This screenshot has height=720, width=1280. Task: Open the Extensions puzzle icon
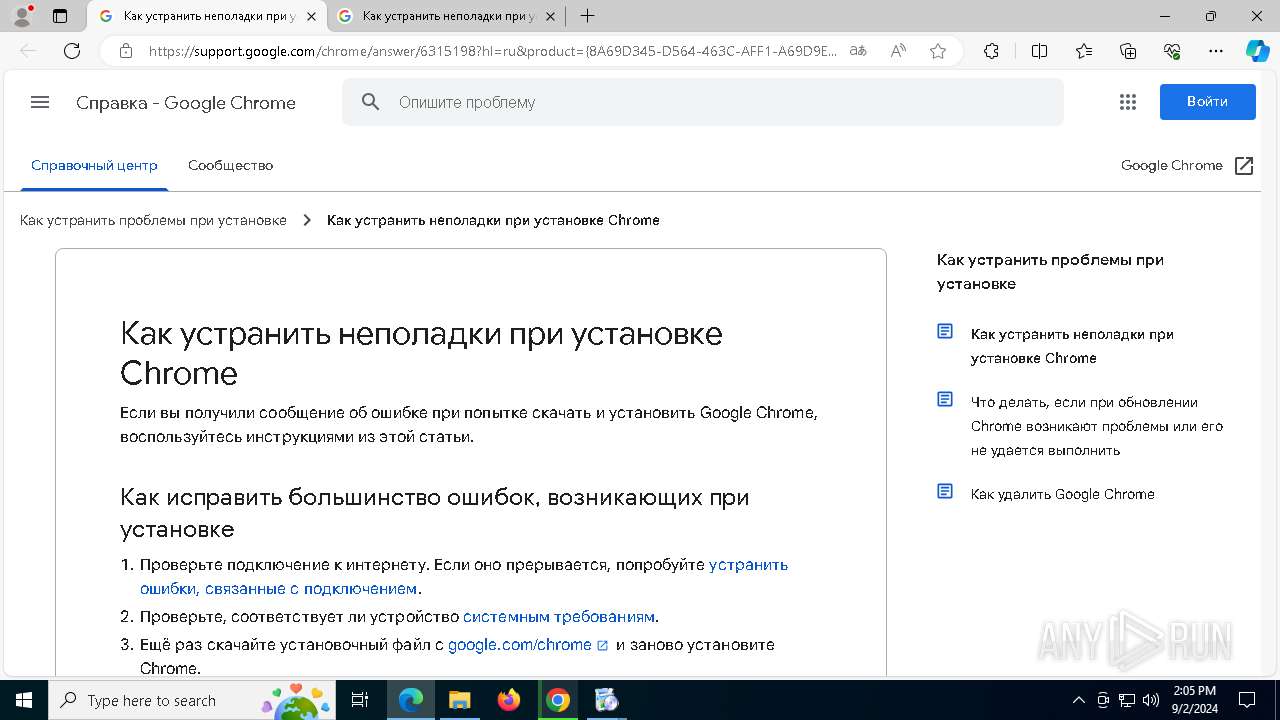click(991, 51)
